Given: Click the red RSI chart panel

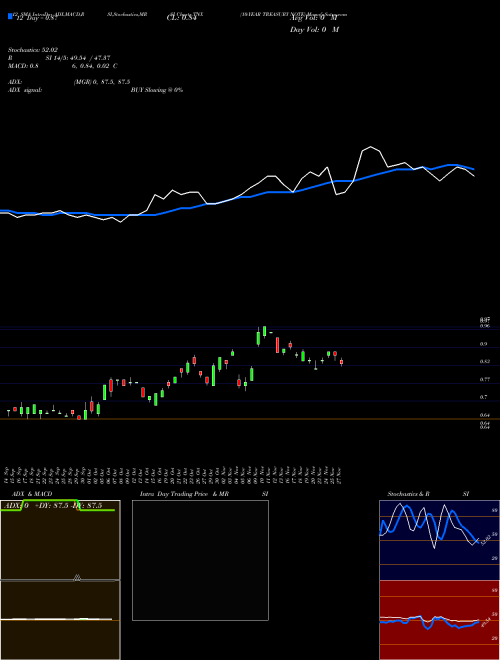Looking at the screenshot, I should tap(439, 620).
